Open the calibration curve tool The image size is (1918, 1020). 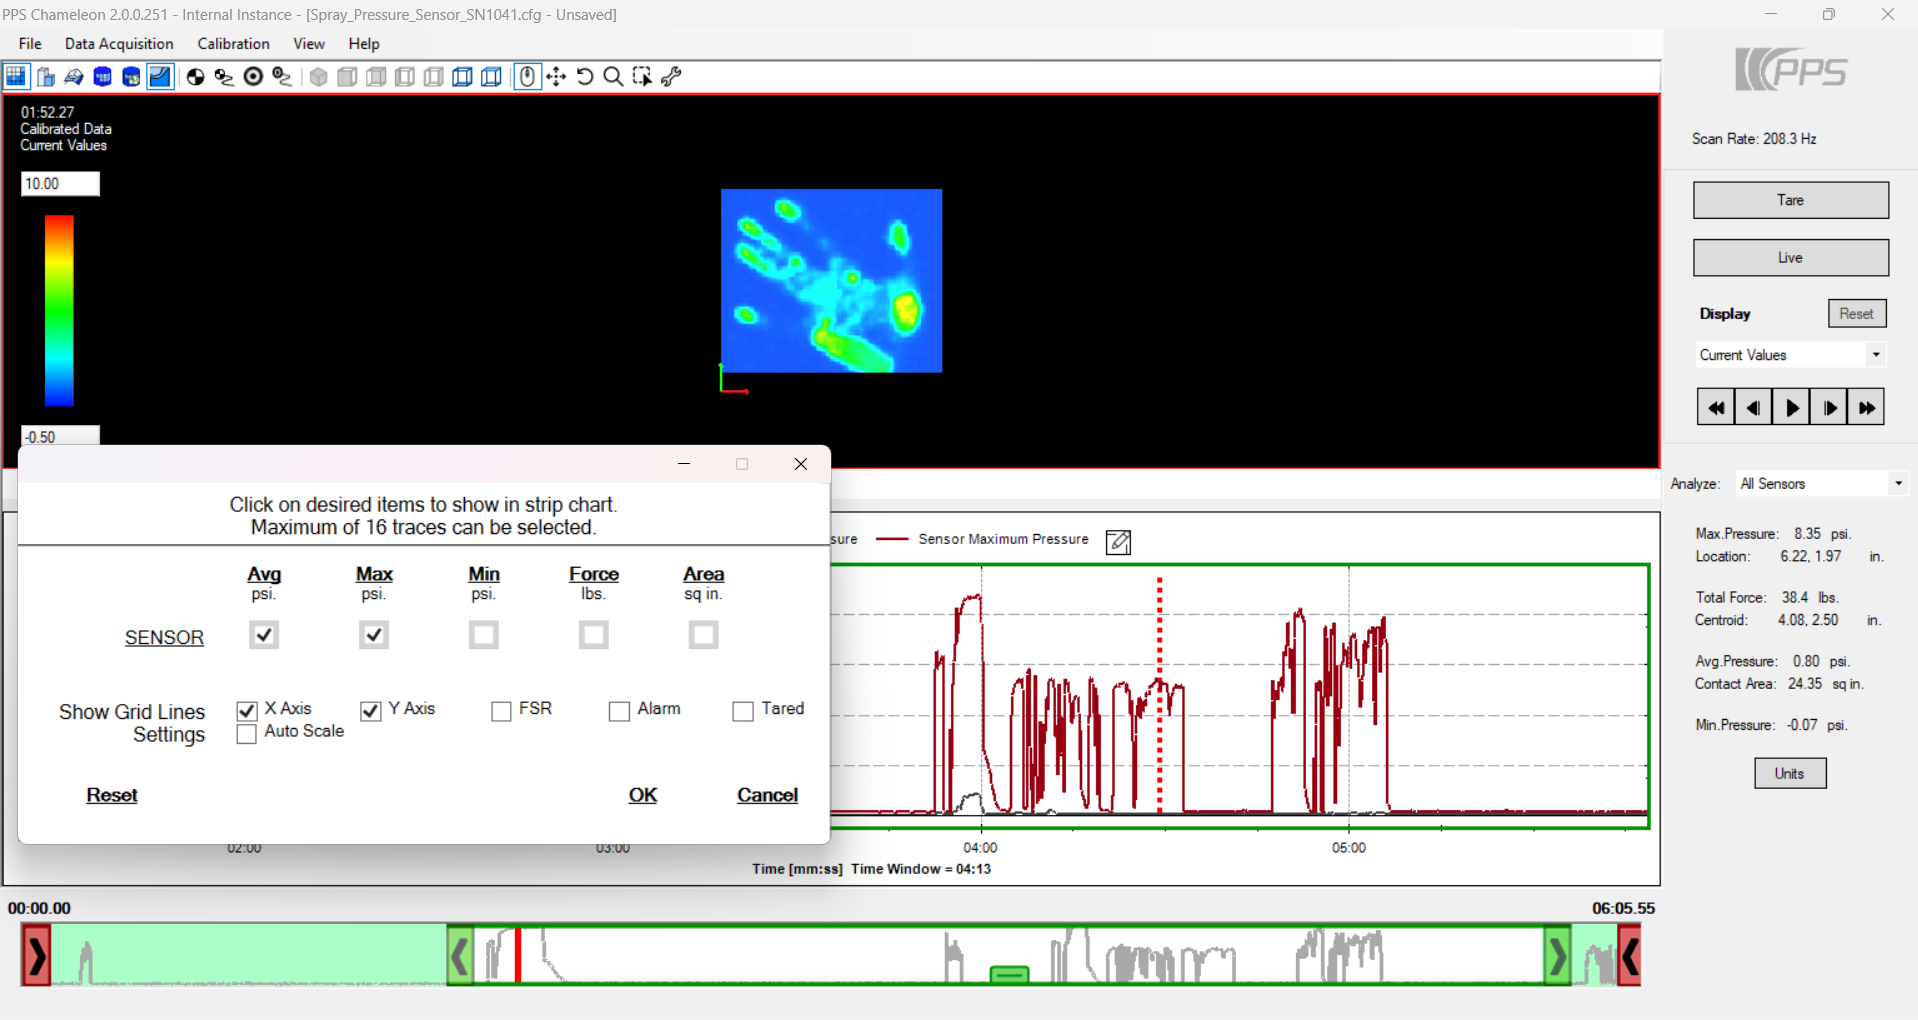click(160, 76)
